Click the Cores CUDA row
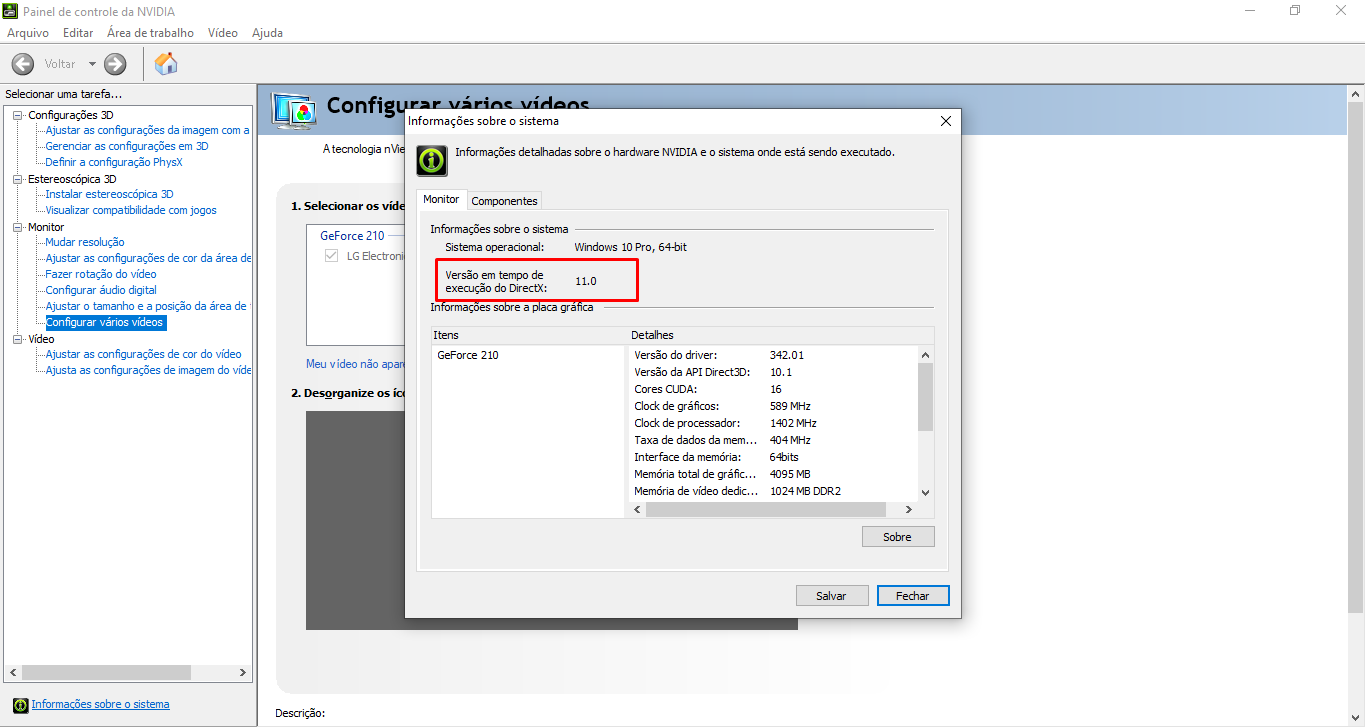 (x=773, y=389)
